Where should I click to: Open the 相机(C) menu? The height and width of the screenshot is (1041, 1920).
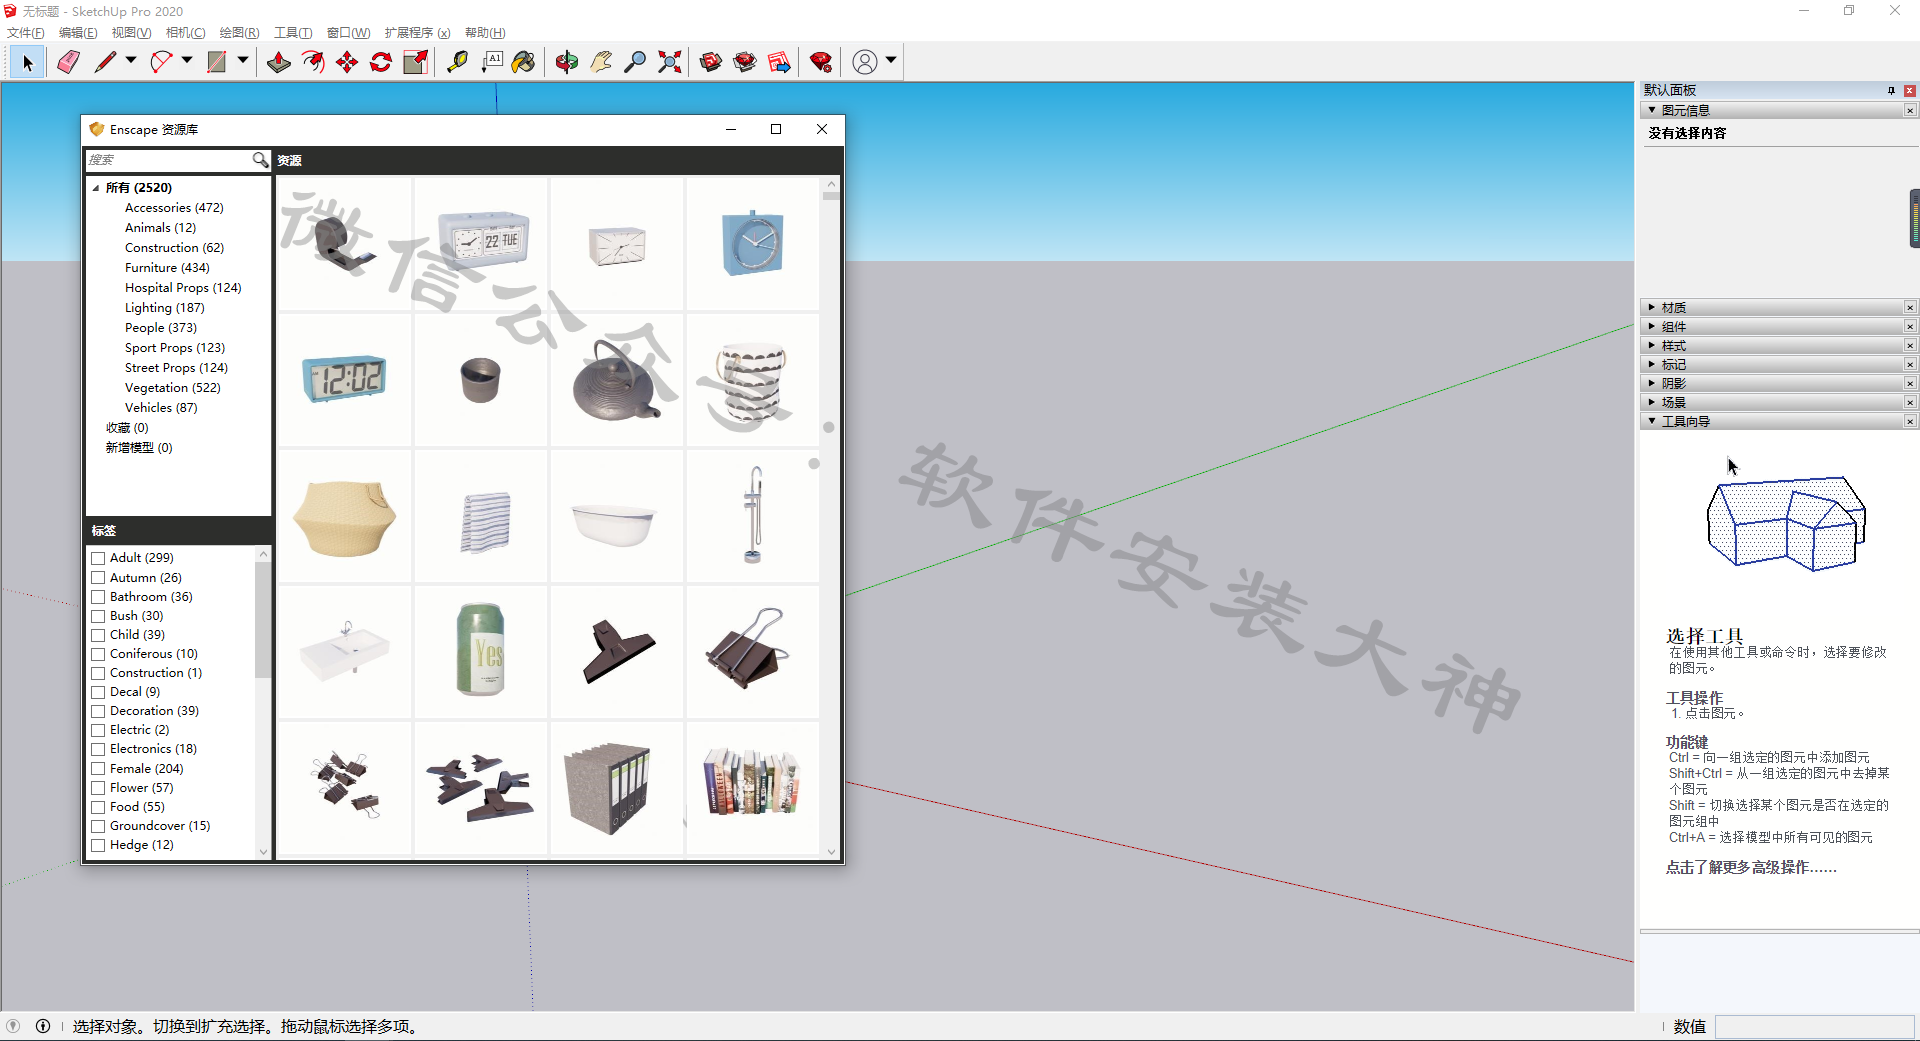[x=185, y=33]
